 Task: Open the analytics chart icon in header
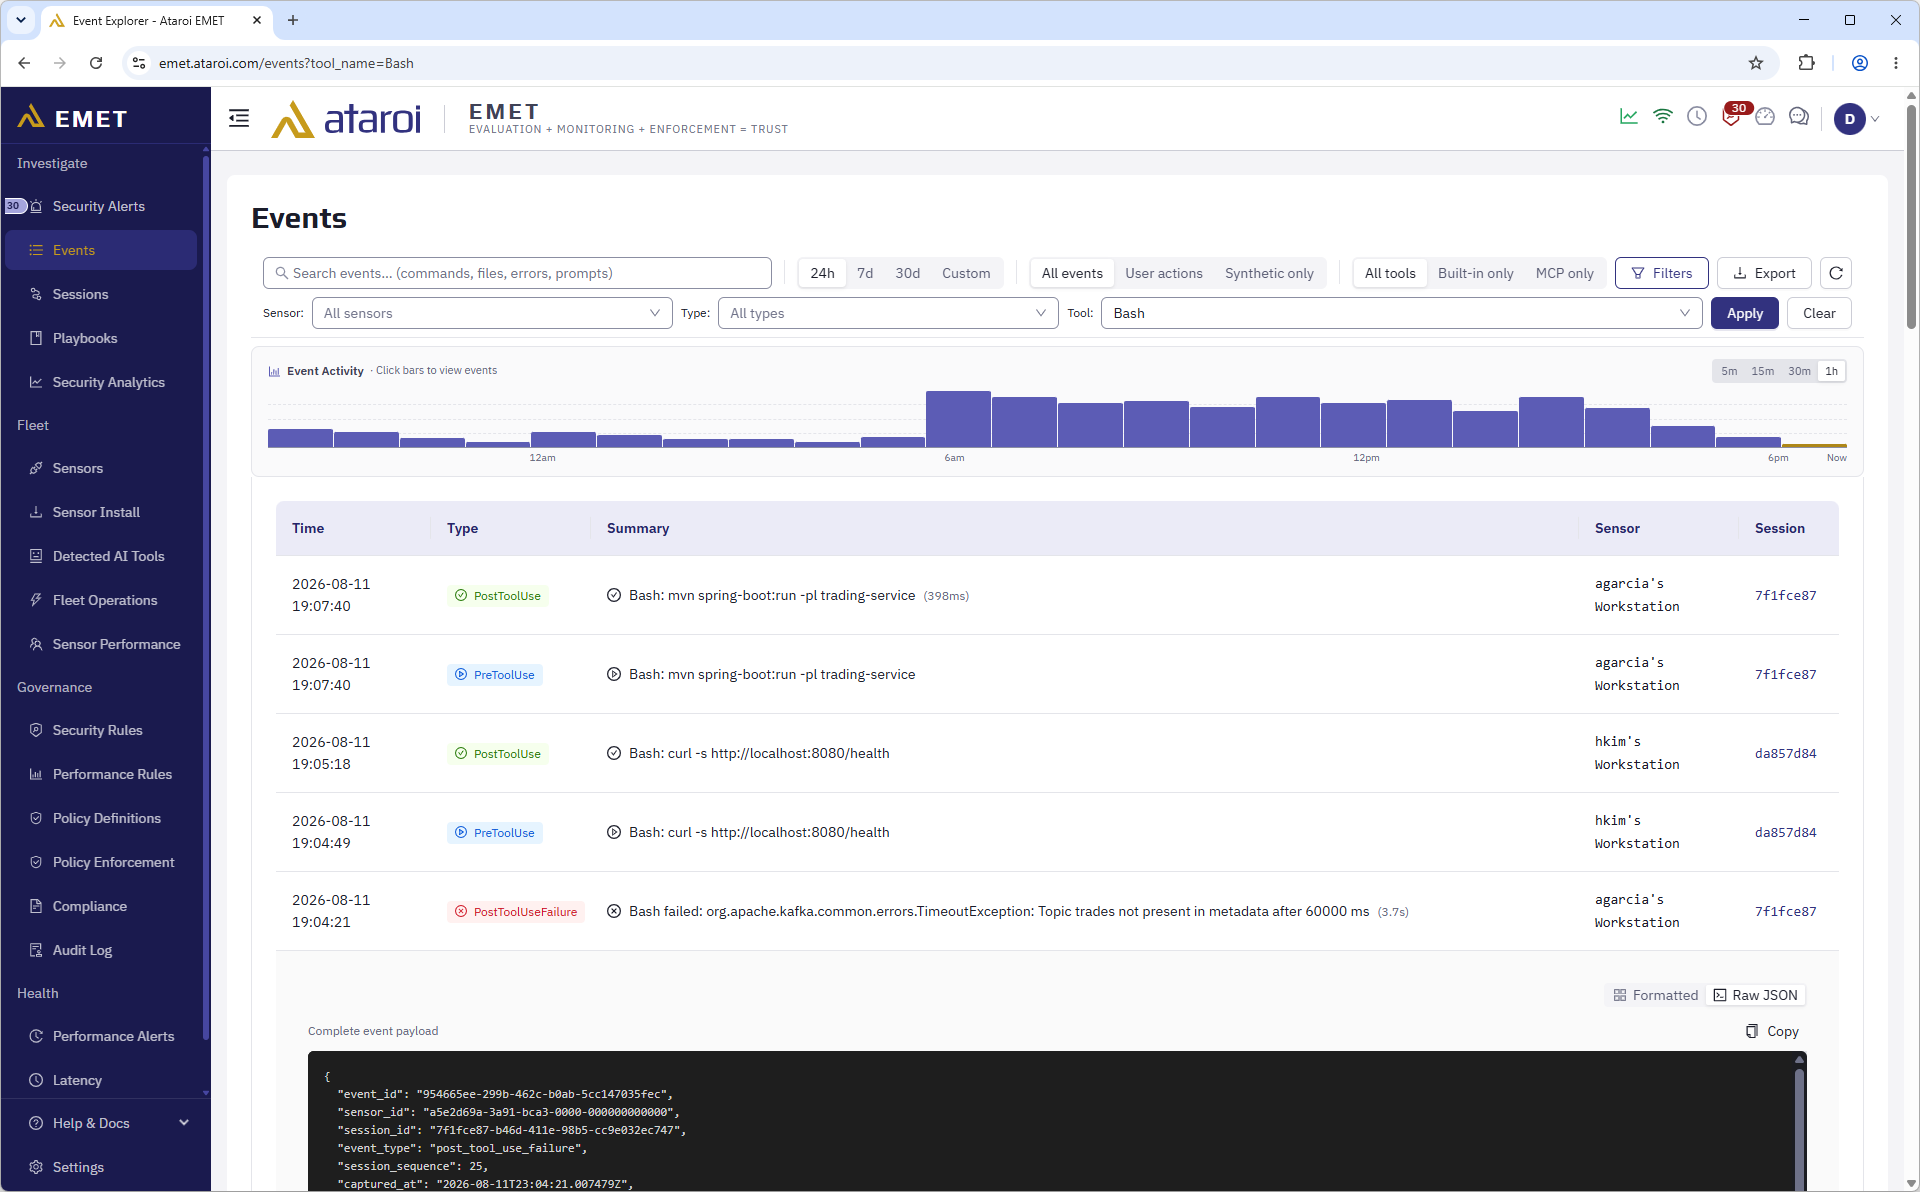click(x=1629, y=117)
